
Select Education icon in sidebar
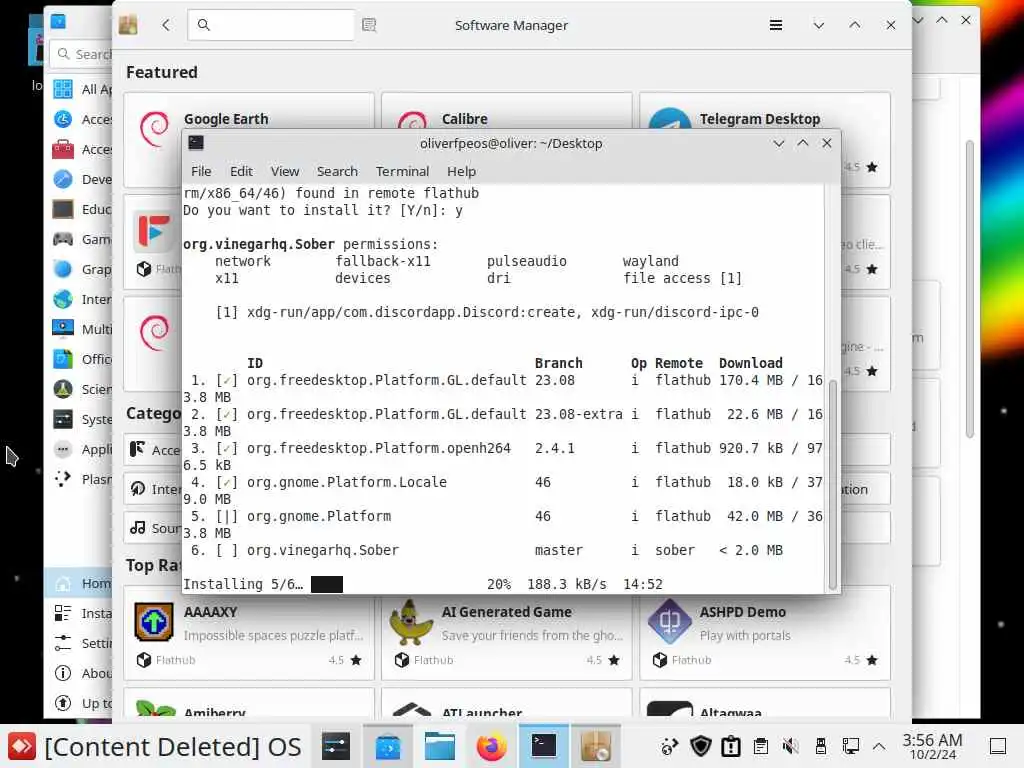tap(63, 209)
